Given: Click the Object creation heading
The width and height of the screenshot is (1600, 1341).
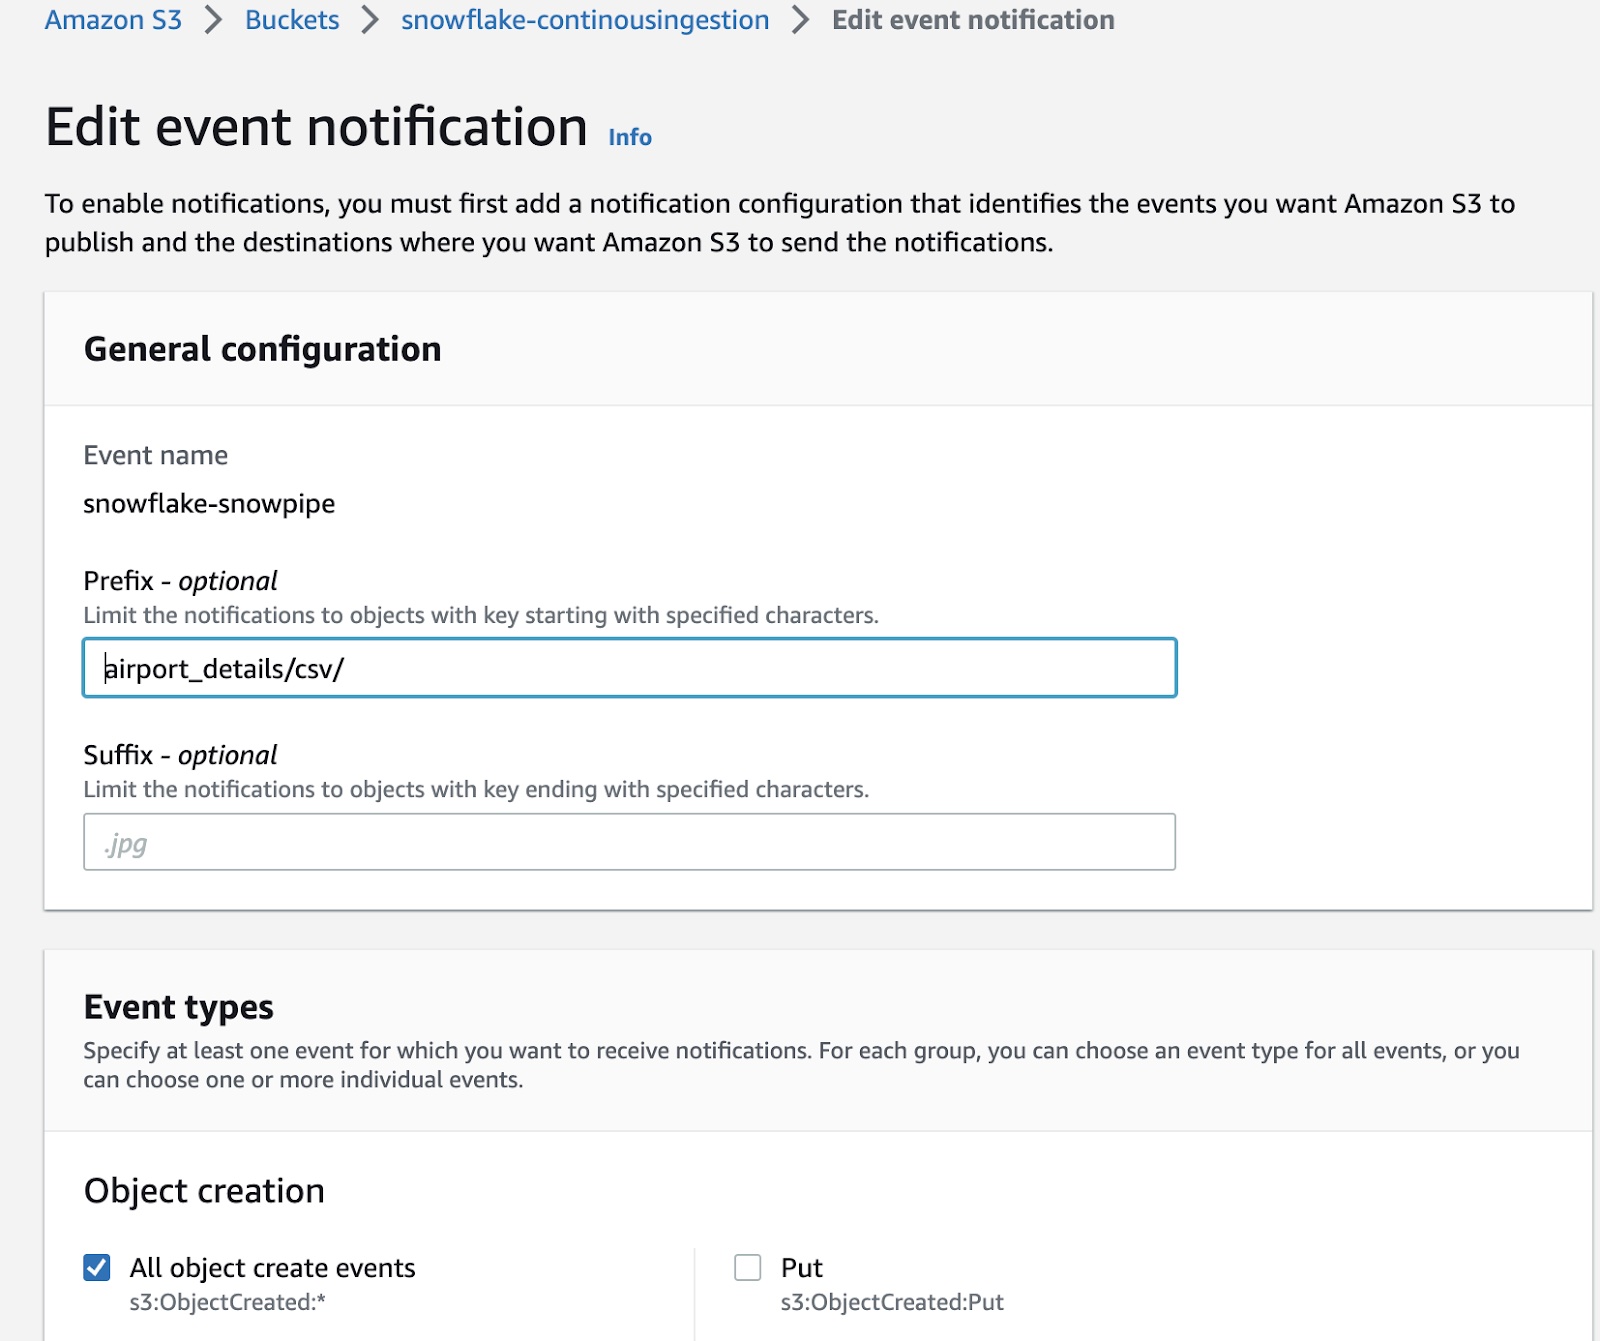Looking at the screenshot, I should [x=204, y=1190].
